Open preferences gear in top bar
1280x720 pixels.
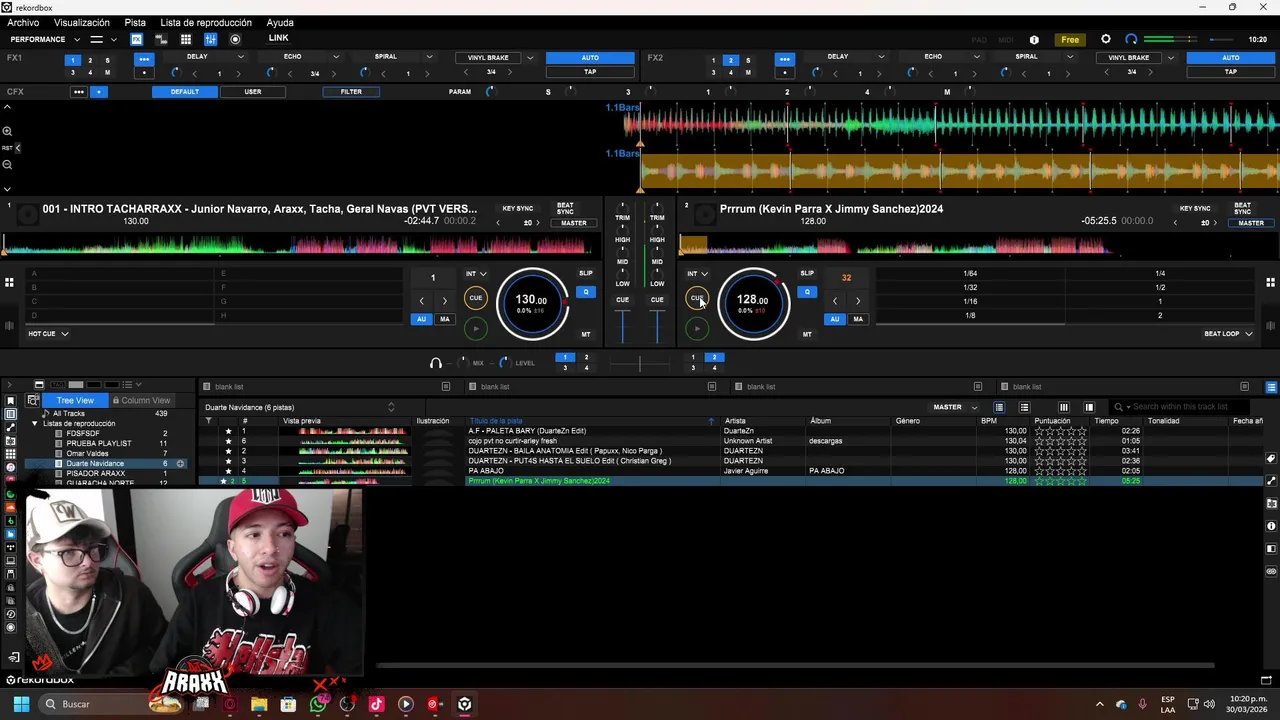[1105, 39]
